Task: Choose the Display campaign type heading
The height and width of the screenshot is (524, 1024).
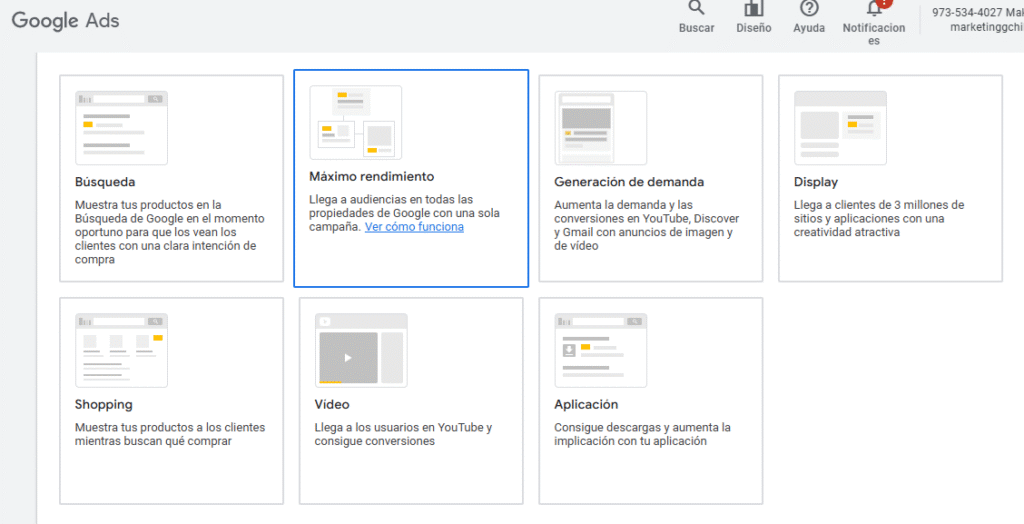Action: (x=816, y=182)
